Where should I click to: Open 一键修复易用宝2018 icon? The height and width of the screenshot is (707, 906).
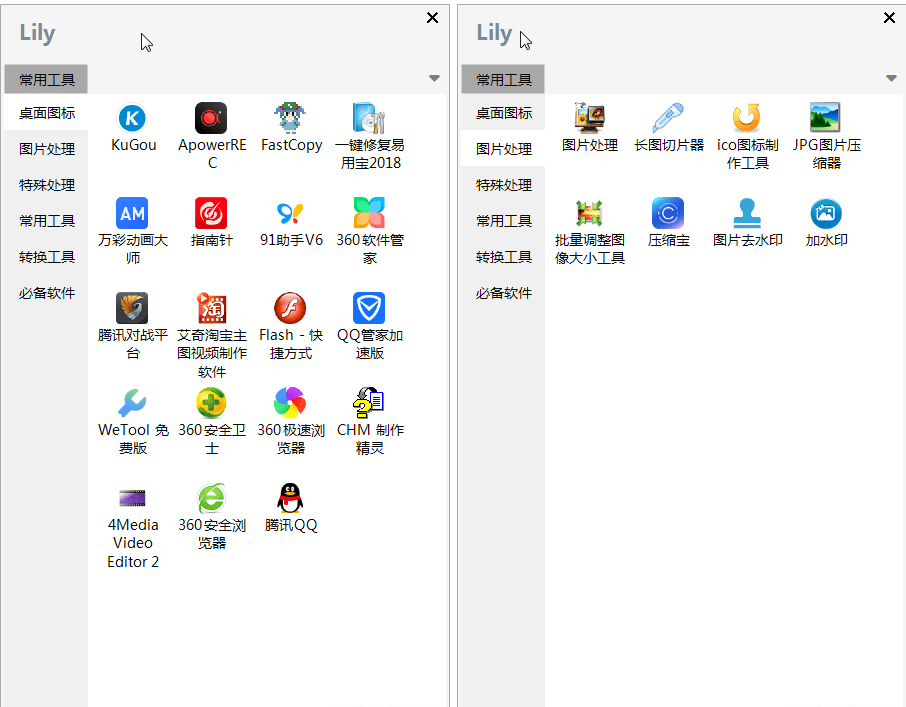click(x=369, y=118)
